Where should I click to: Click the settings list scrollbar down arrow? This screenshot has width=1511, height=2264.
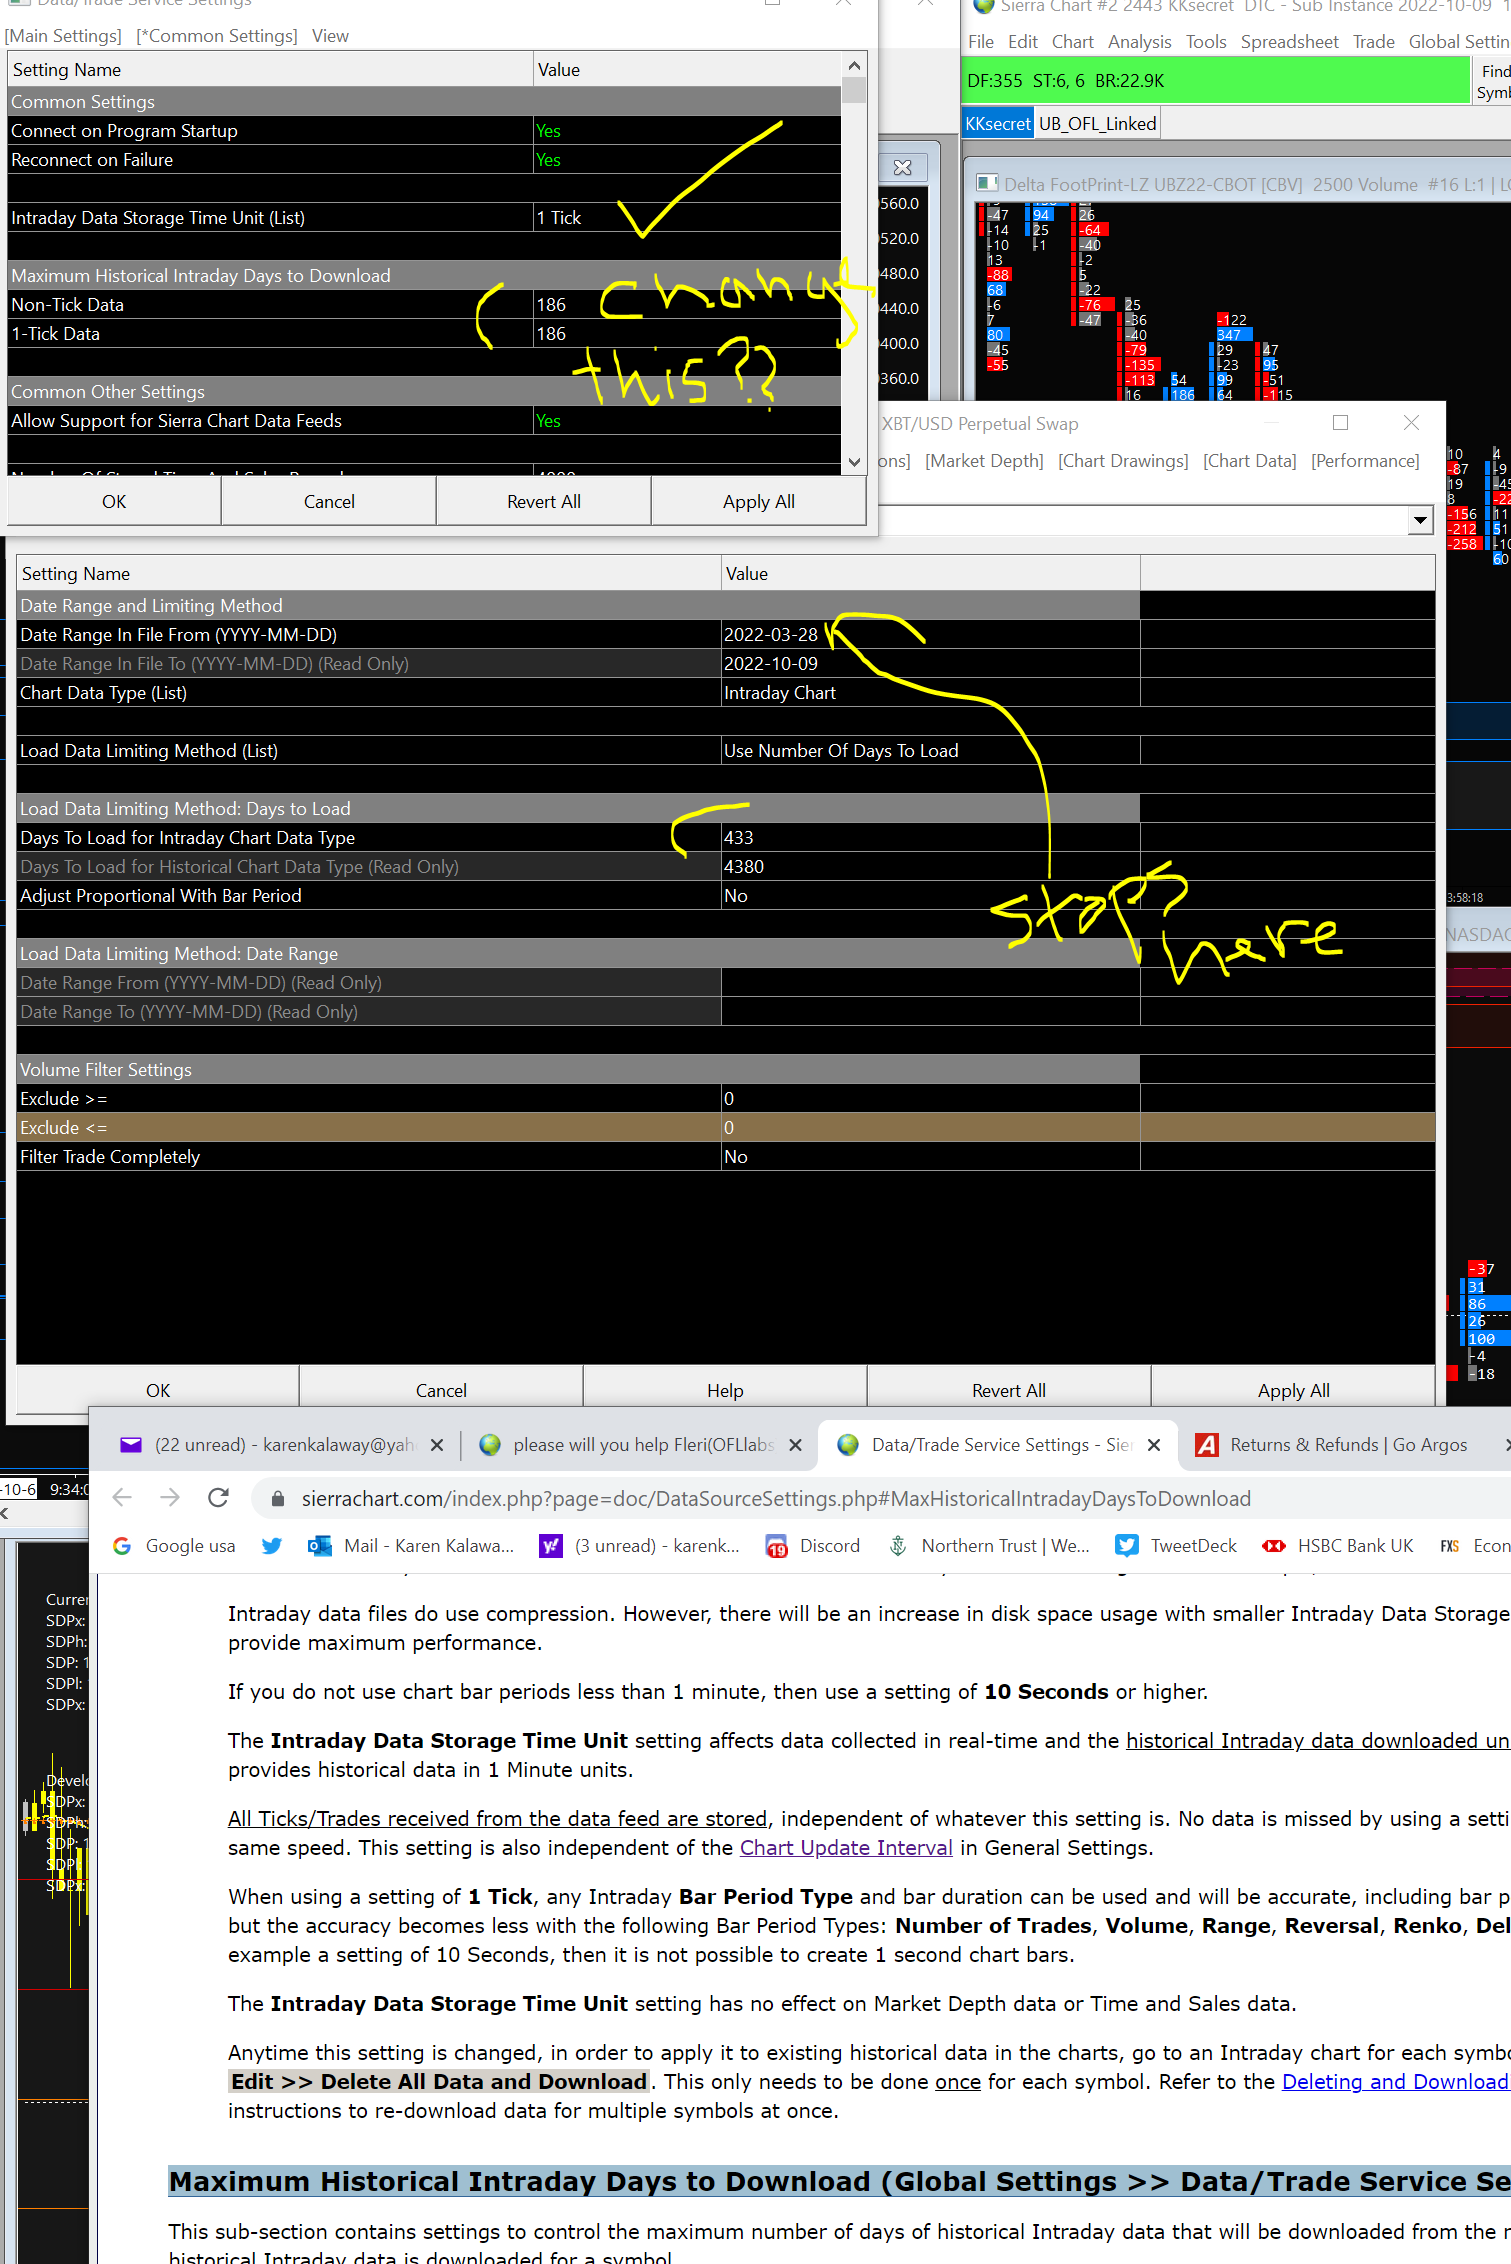tap(854, 462)
